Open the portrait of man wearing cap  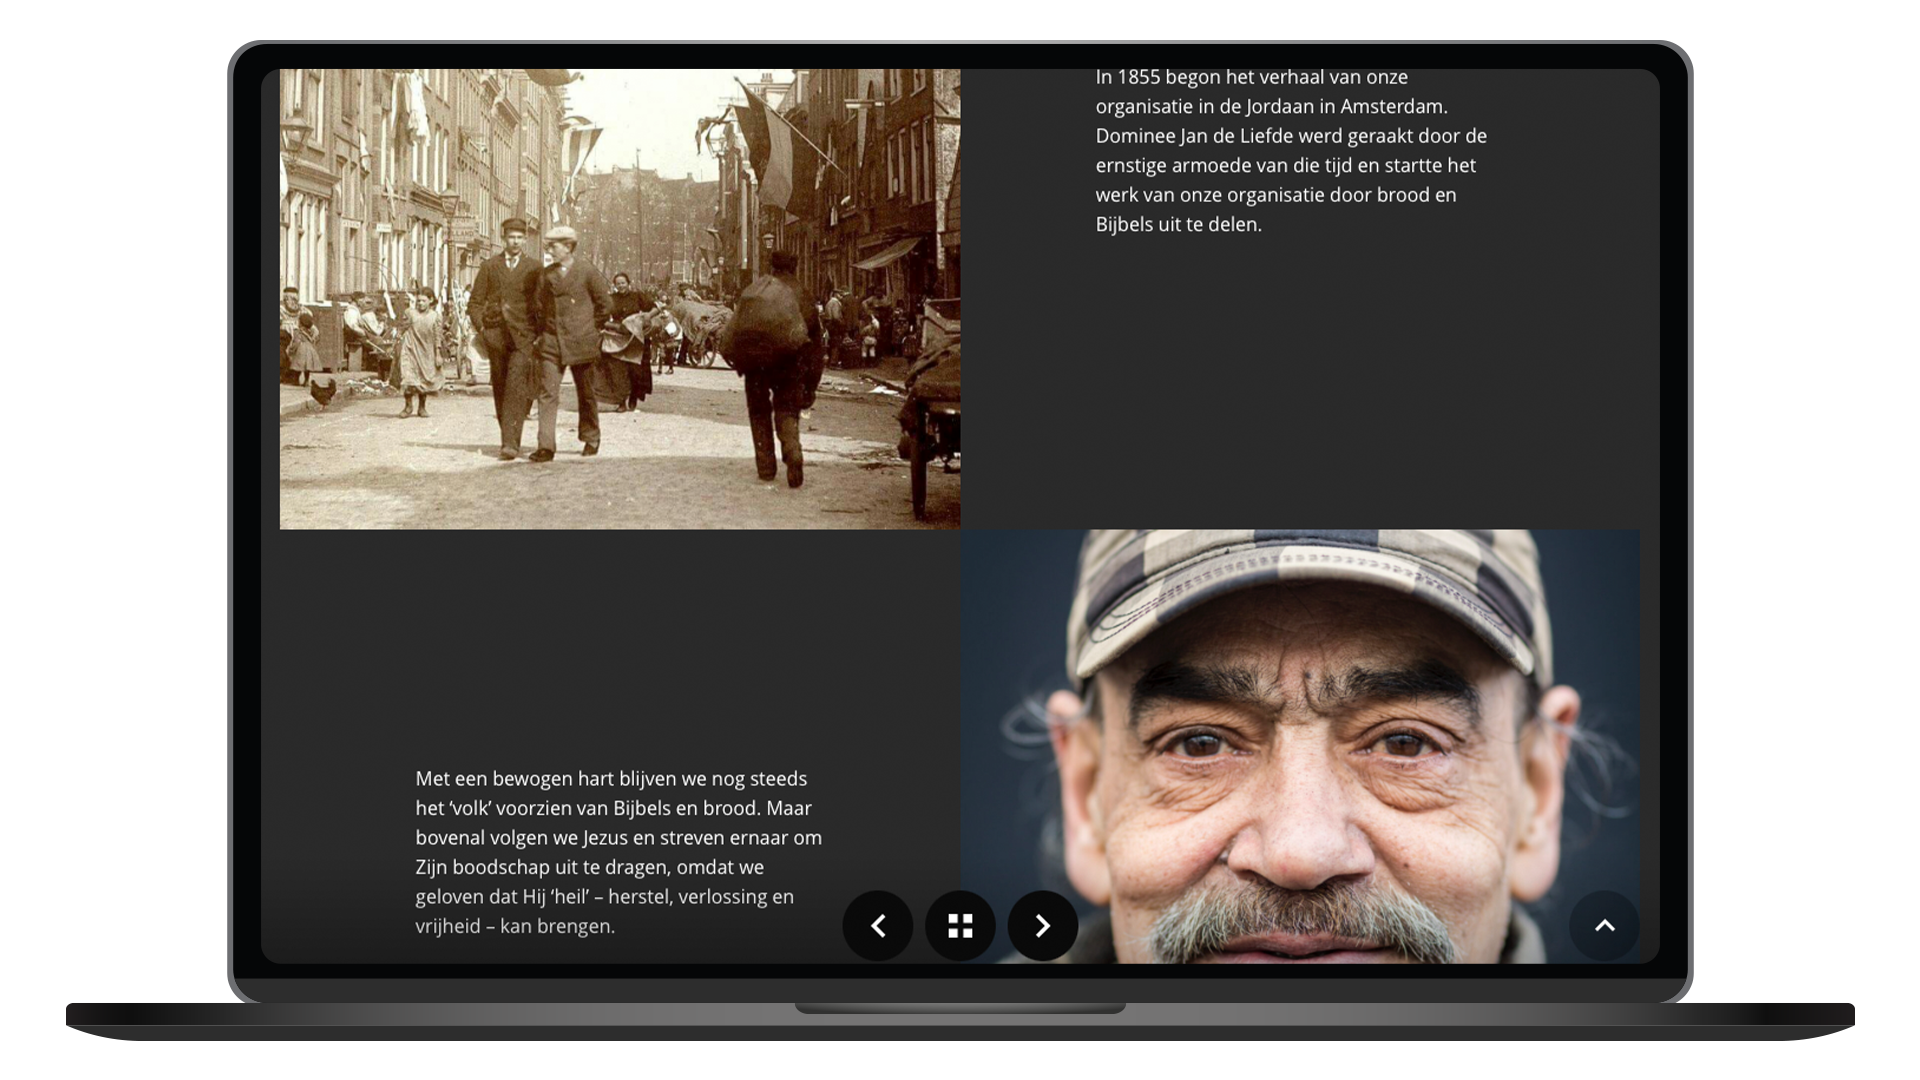click(1299, 745)
